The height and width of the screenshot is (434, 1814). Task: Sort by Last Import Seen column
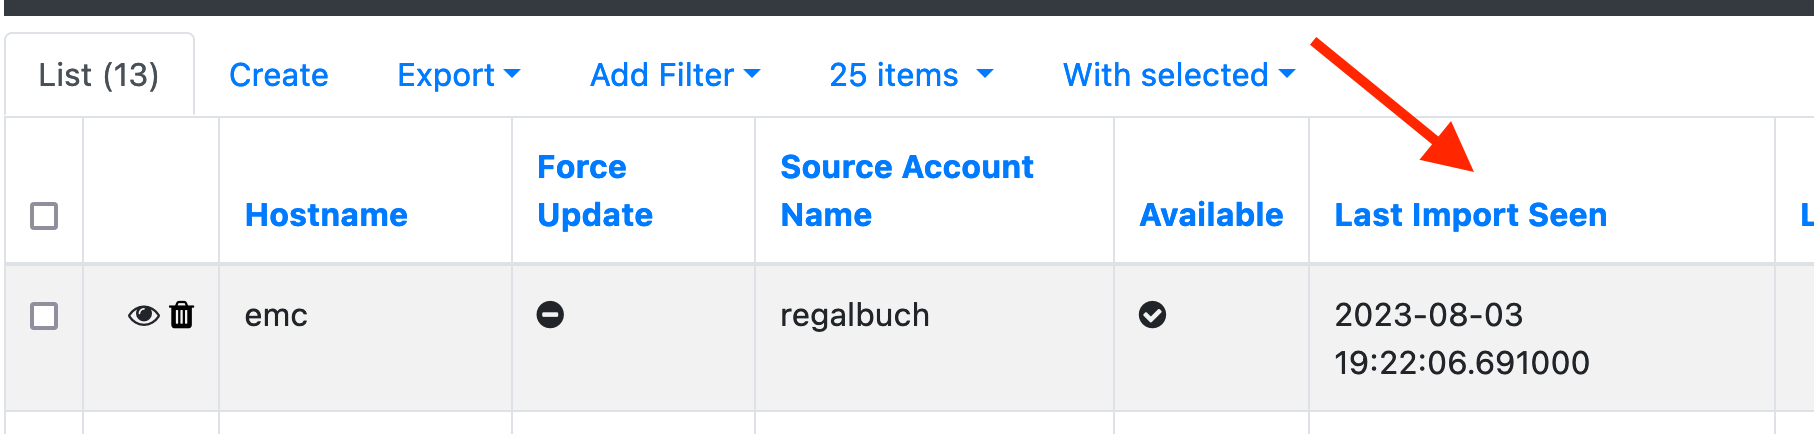pyautogui.click(x=1470, y=215)
